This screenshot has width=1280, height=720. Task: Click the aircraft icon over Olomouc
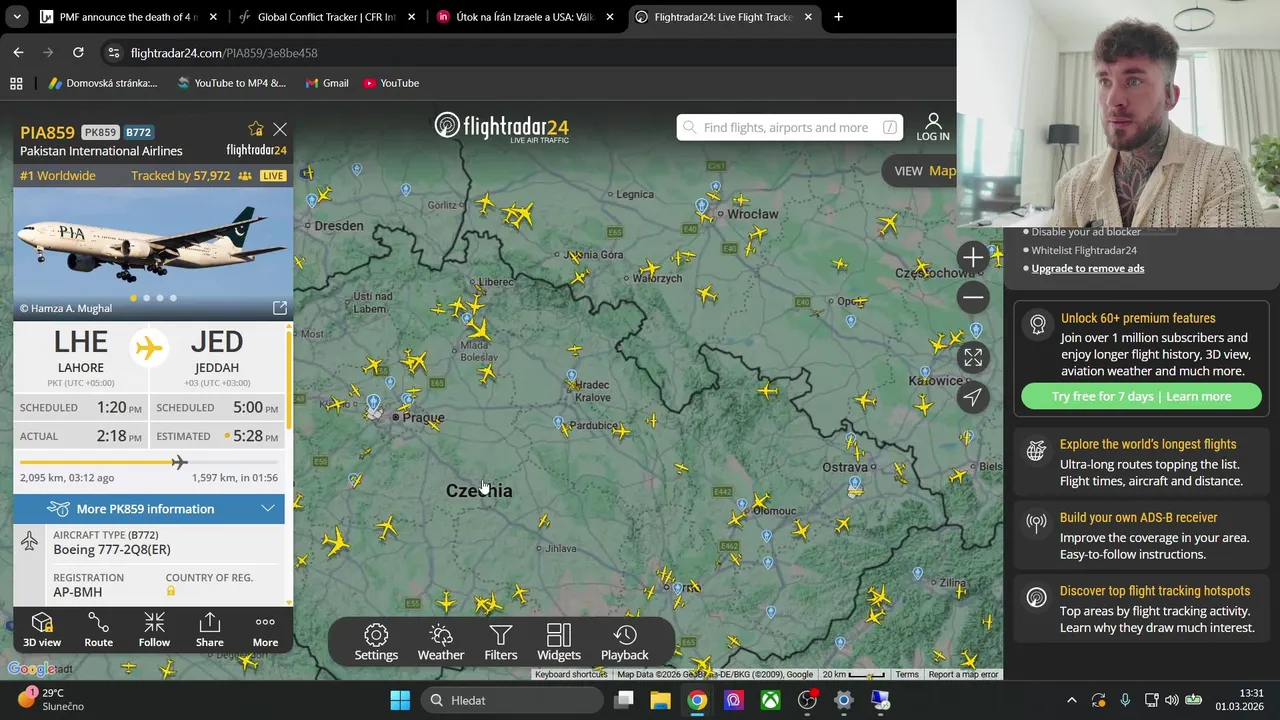(x=762, y=500)
